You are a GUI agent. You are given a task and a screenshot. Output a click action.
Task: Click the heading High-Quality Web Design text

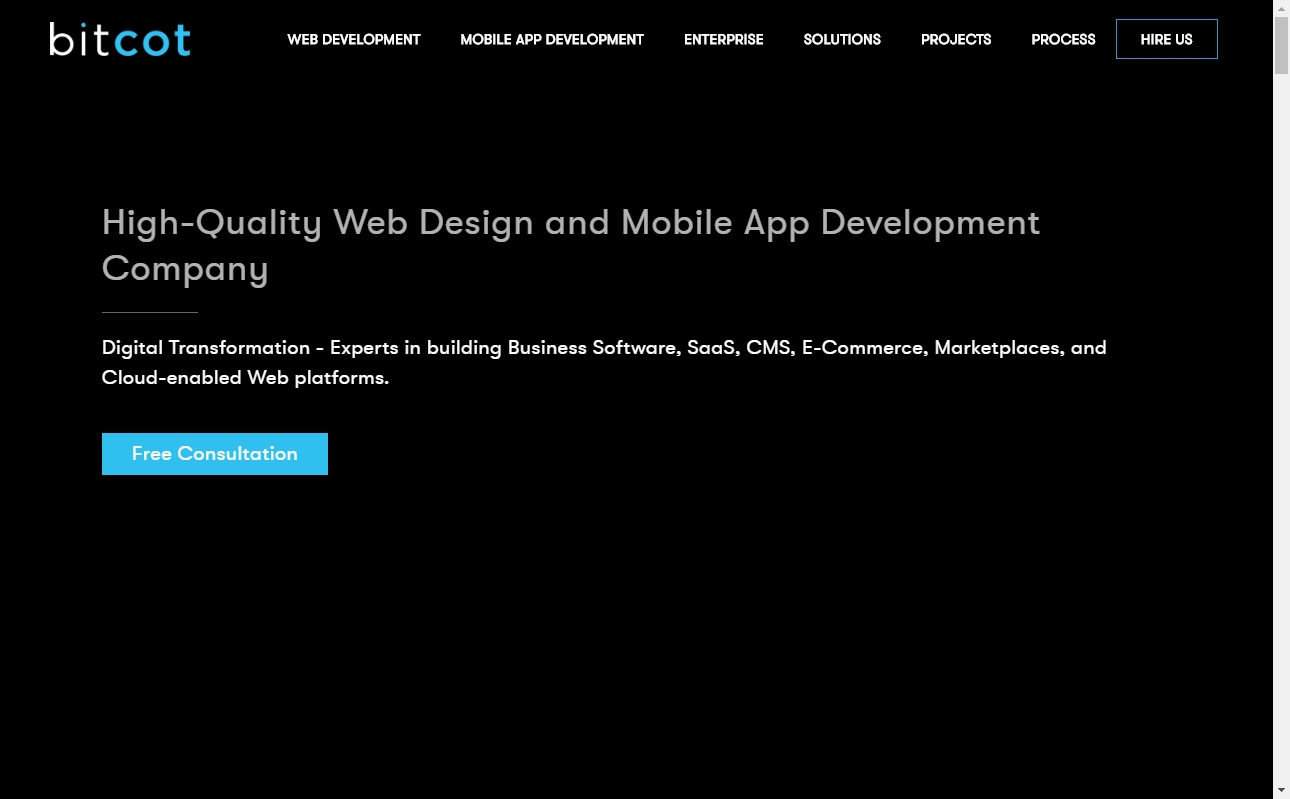click(571, 245)
